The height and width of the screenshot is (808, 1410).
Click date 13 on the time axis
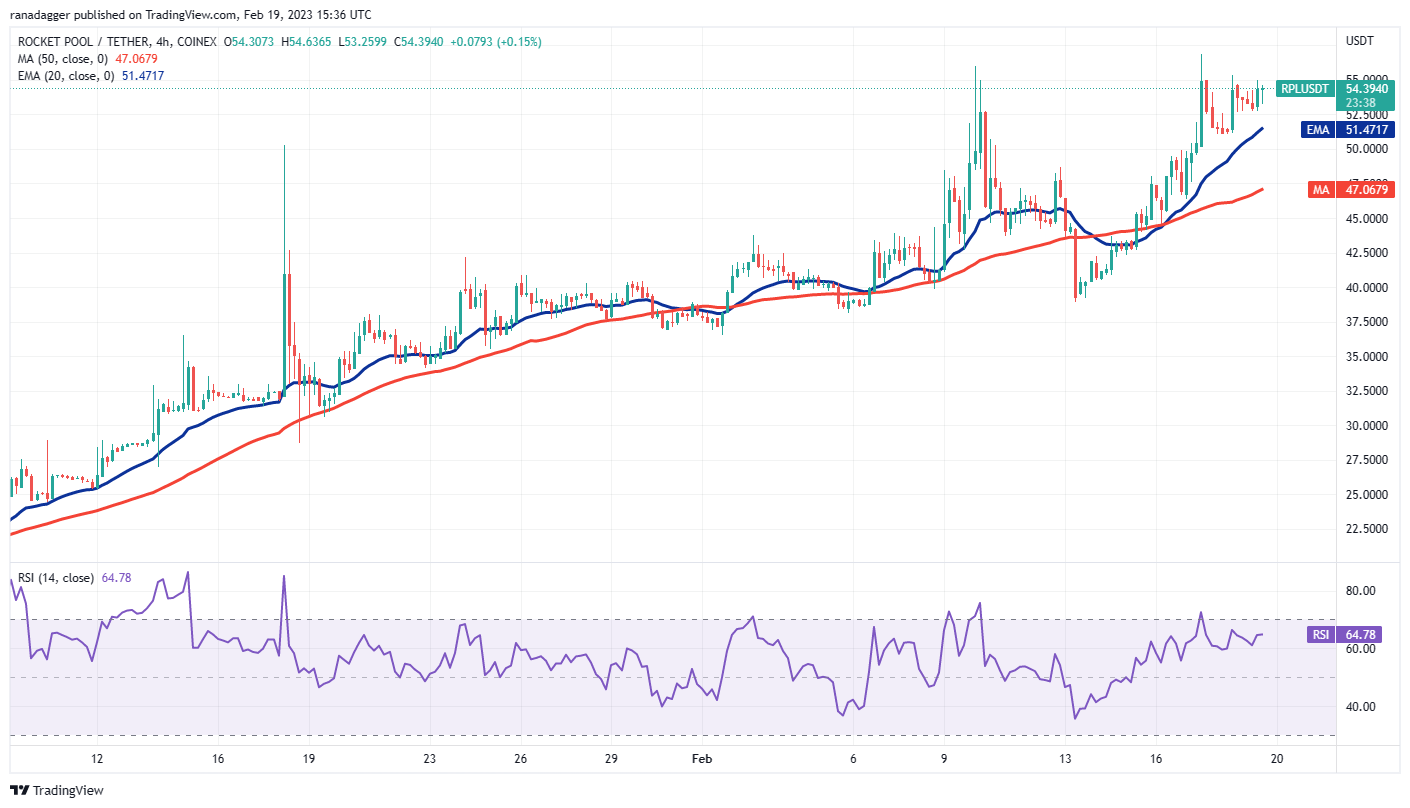click(1067, 759)
